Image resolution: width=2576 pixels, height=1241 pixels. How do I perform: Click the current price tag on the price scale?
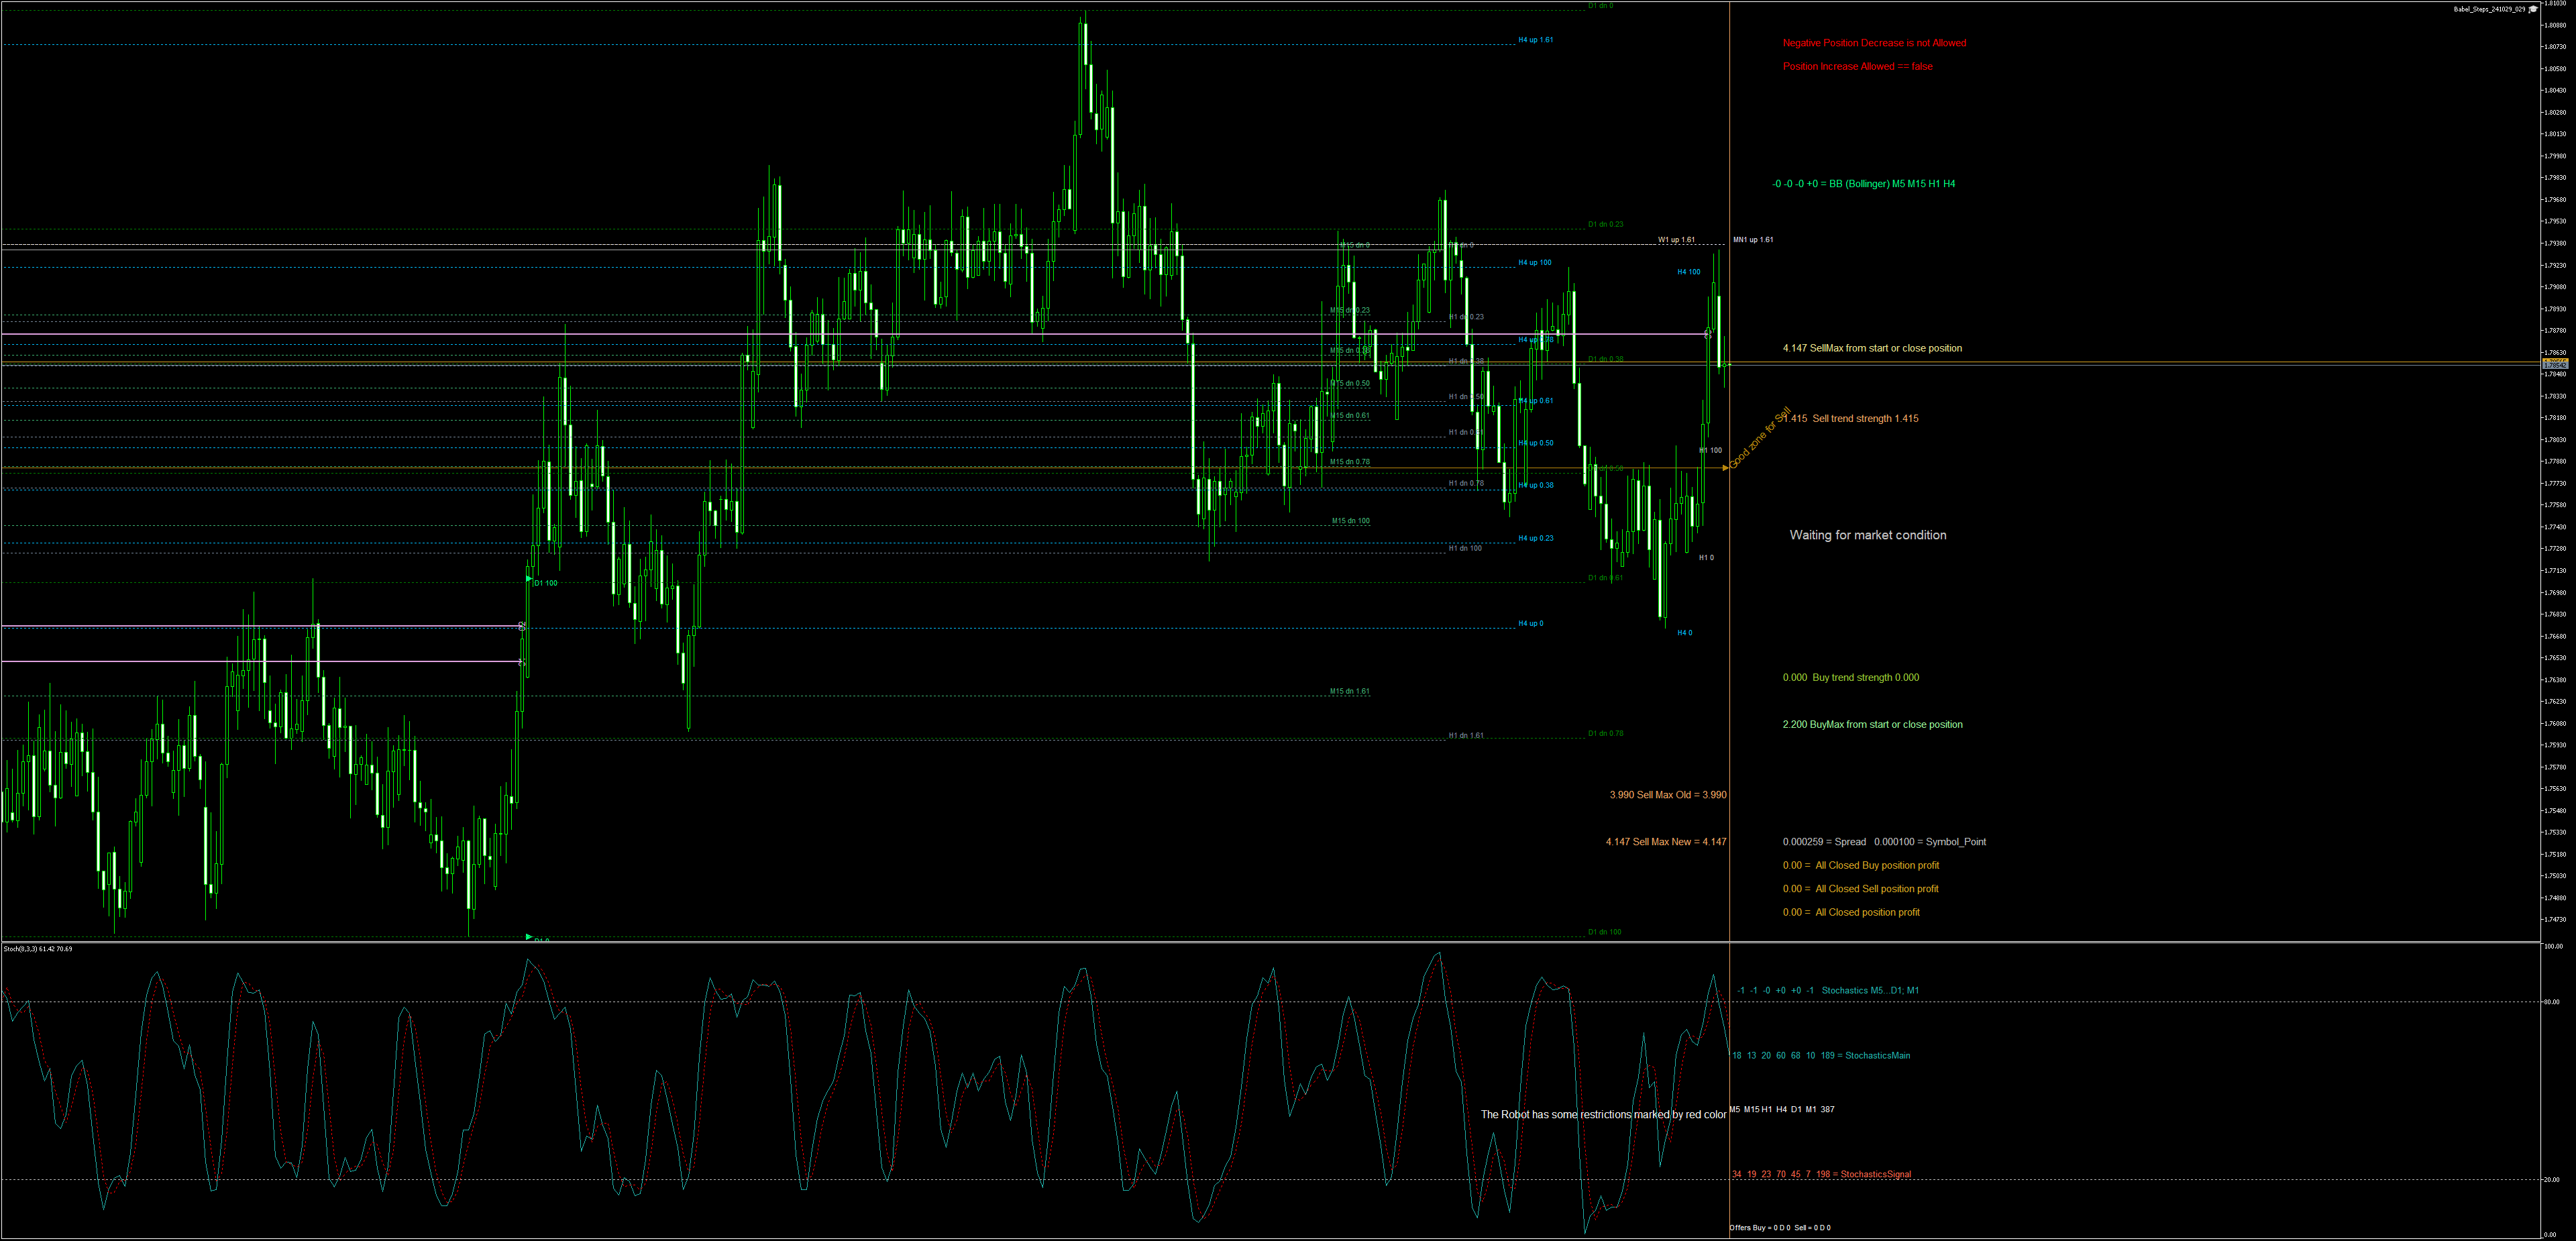(x=2554, y=365)
